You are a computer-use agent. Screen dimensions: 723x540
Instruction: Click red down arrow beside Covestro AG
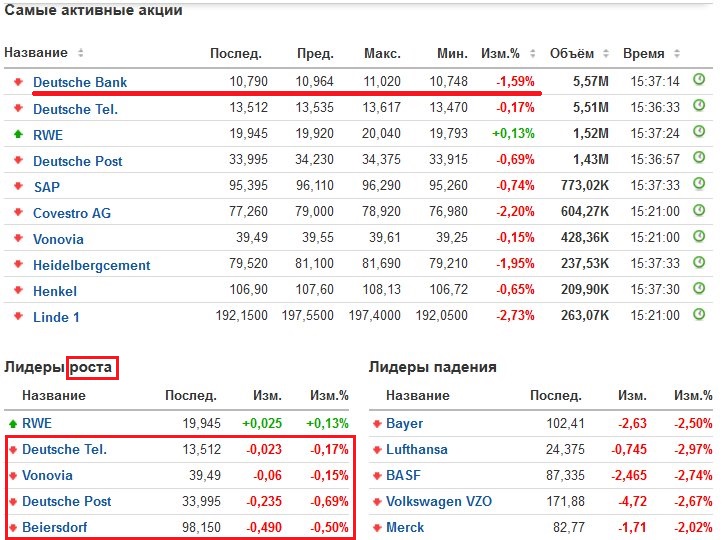coord(17,213)
